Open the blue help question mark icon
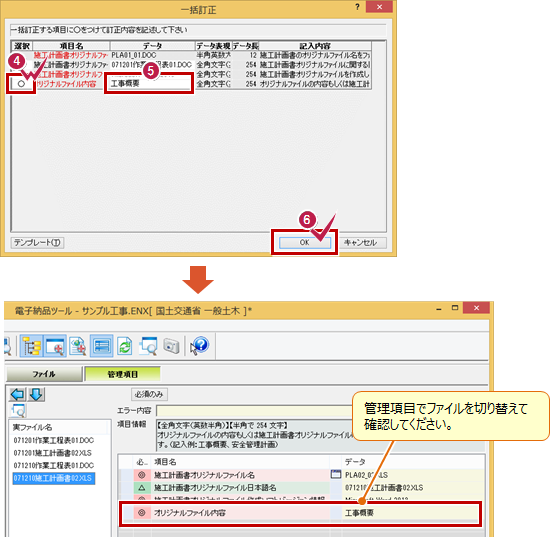Image resolution: width=550 pixels, height=537 pixels. [200, 345]
